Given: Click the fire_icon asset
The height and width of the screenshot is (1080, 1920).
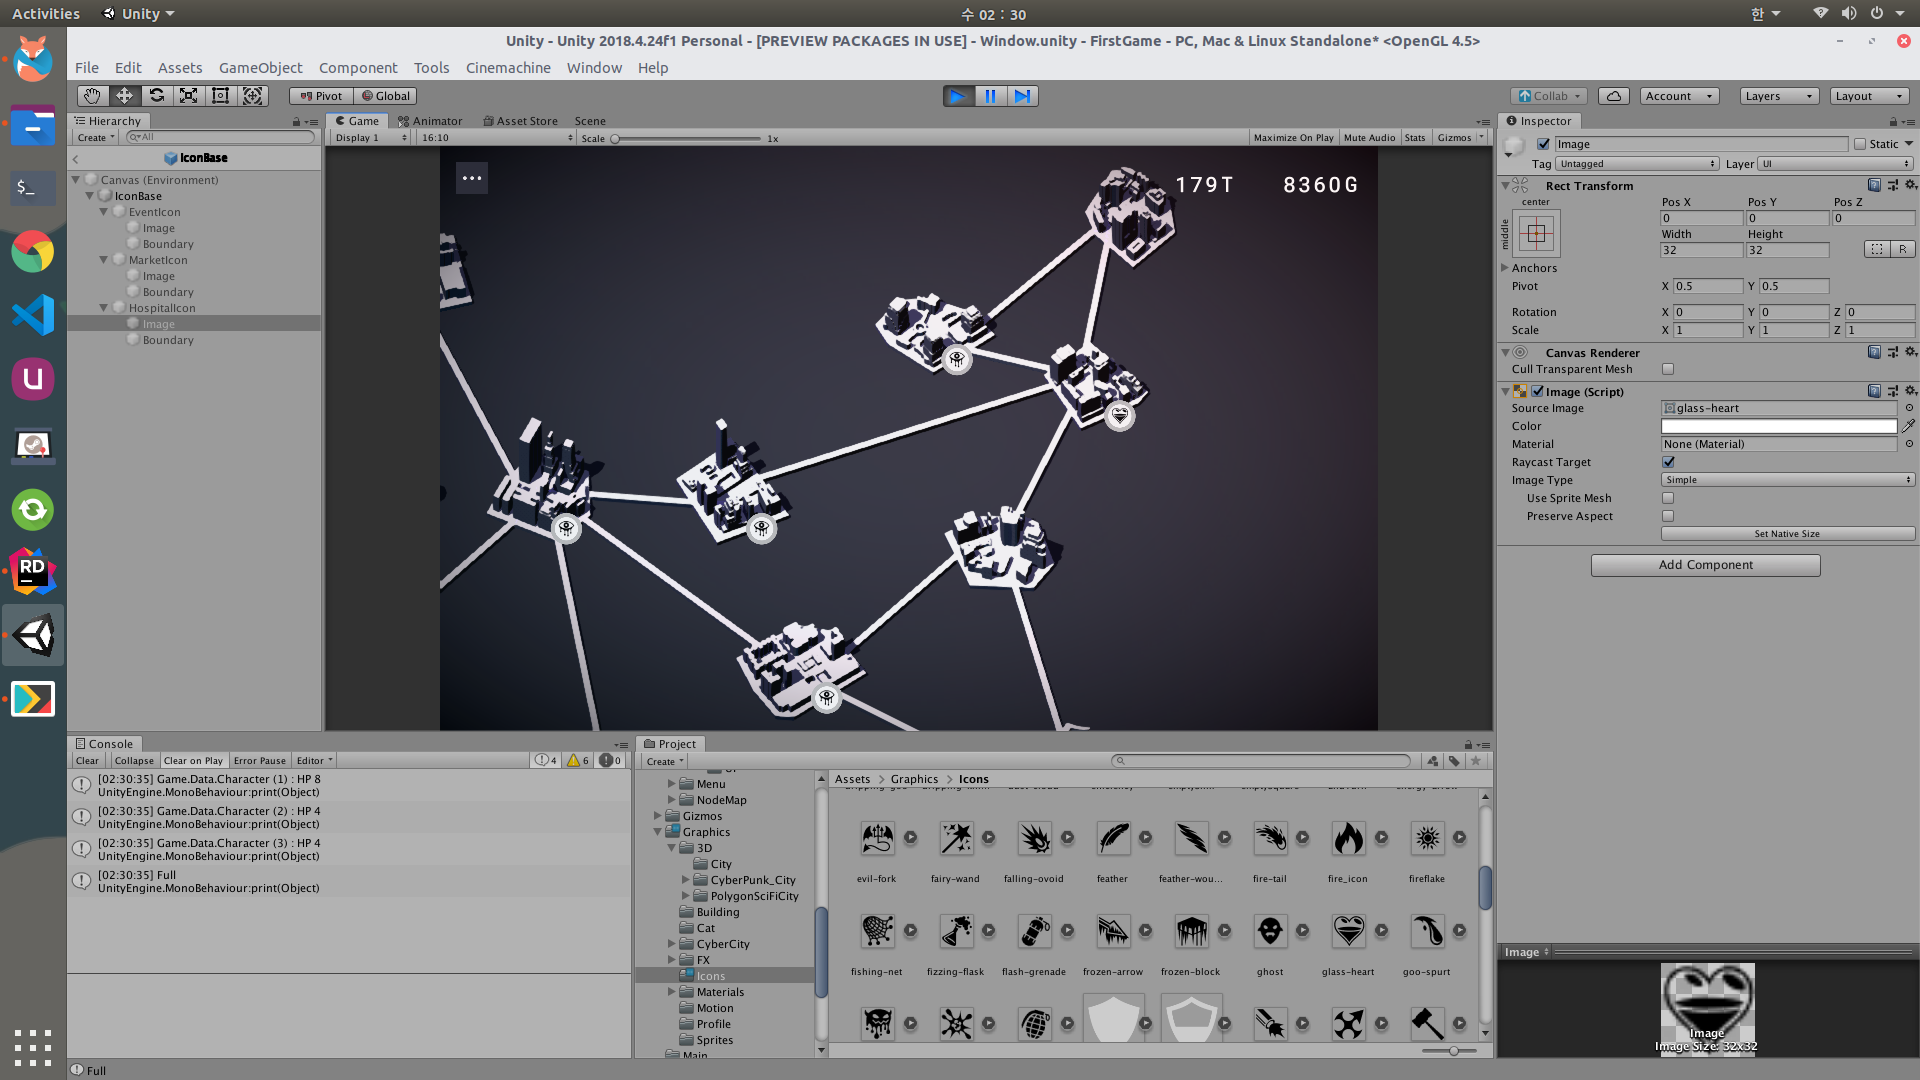Looking at the screenshot, I should [1348, 838].
